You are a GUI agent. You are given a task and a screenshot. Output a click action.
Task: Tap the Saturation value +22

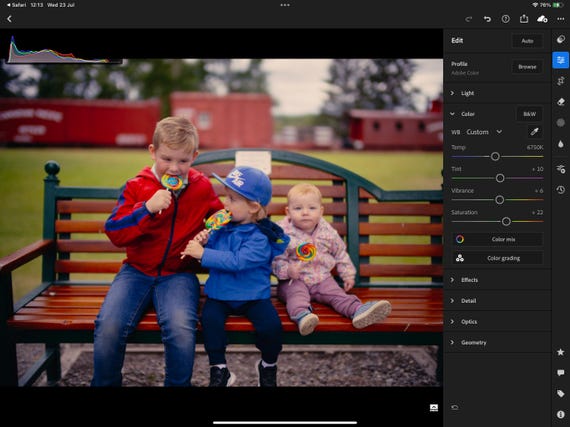tap(538, 212)
